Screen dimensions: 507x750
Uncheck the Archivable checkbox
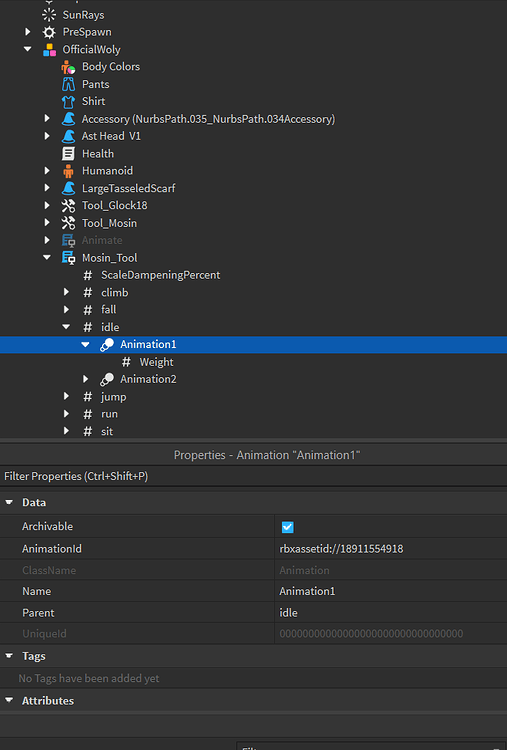coord(287,527)
